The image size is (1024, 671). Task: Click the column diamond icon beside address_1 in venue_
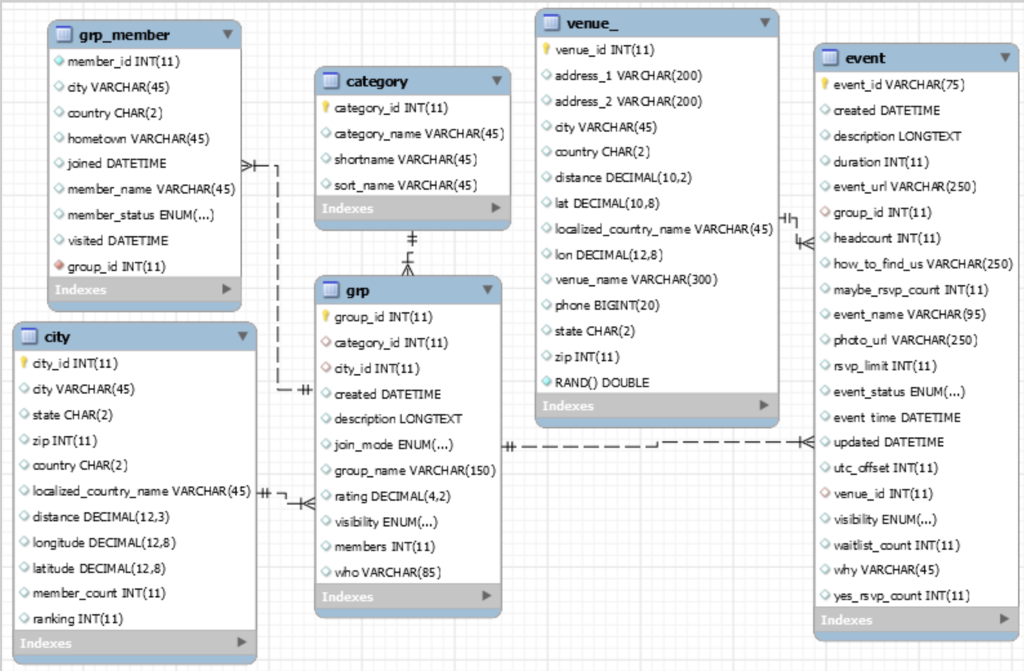coord(545,75)
